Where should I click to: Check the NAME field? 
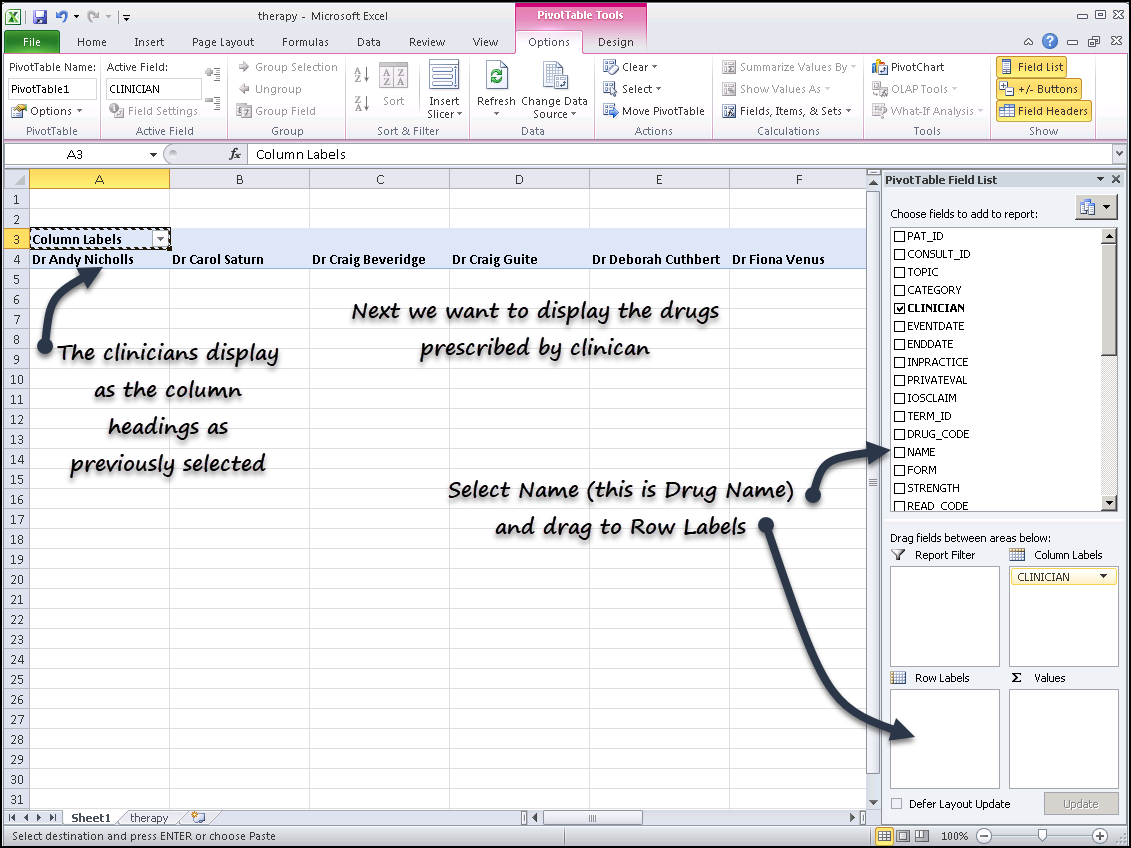tap(899, 452)
